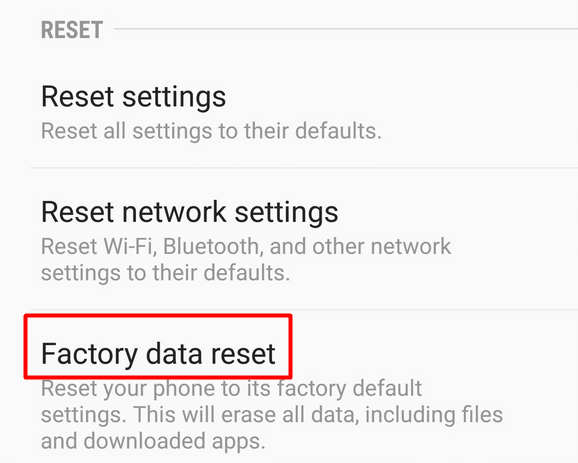Click the RESET section header
Image resolution: width=578 pixels, height=463 pixels.
point(72,30)
